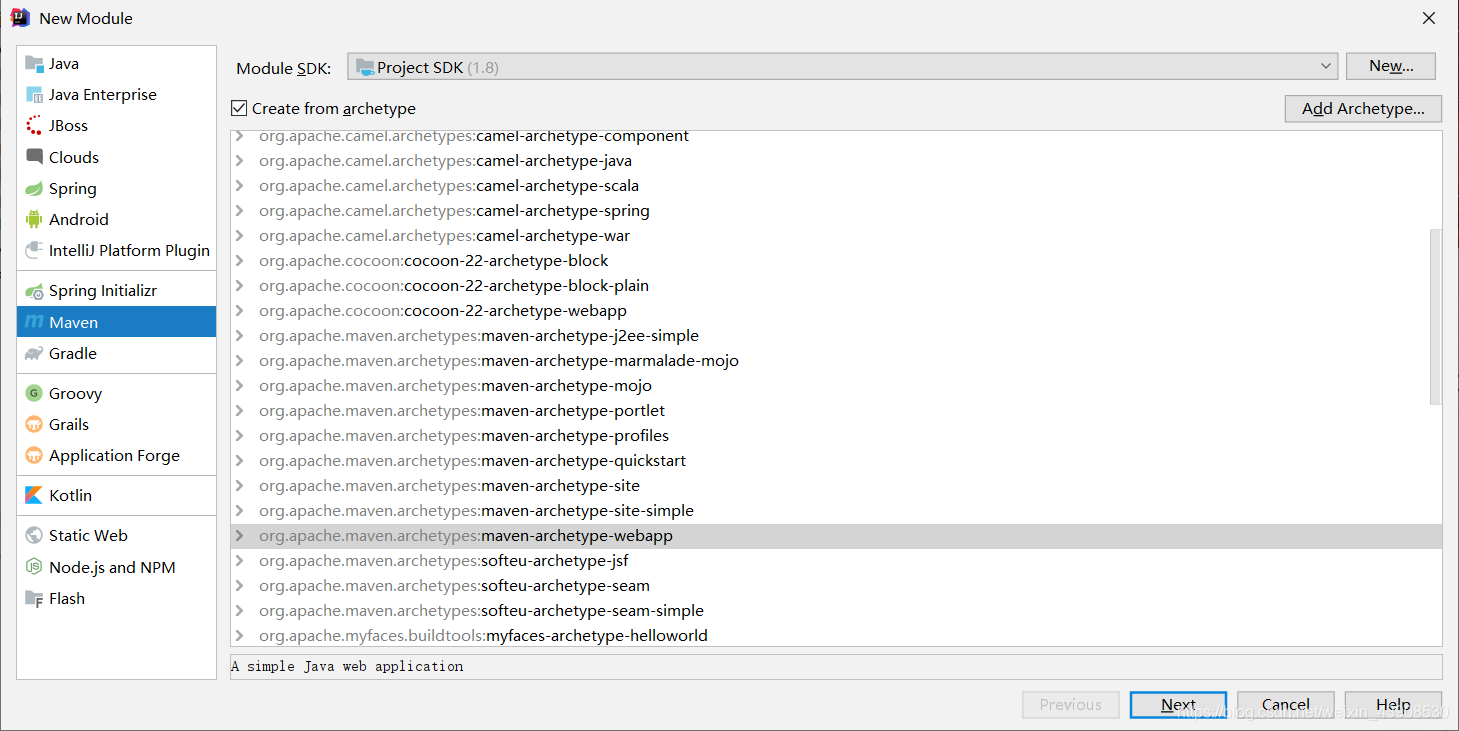
Task: Expand maven-archetype-j2ee-simple entry
Action: click(240, 336)
